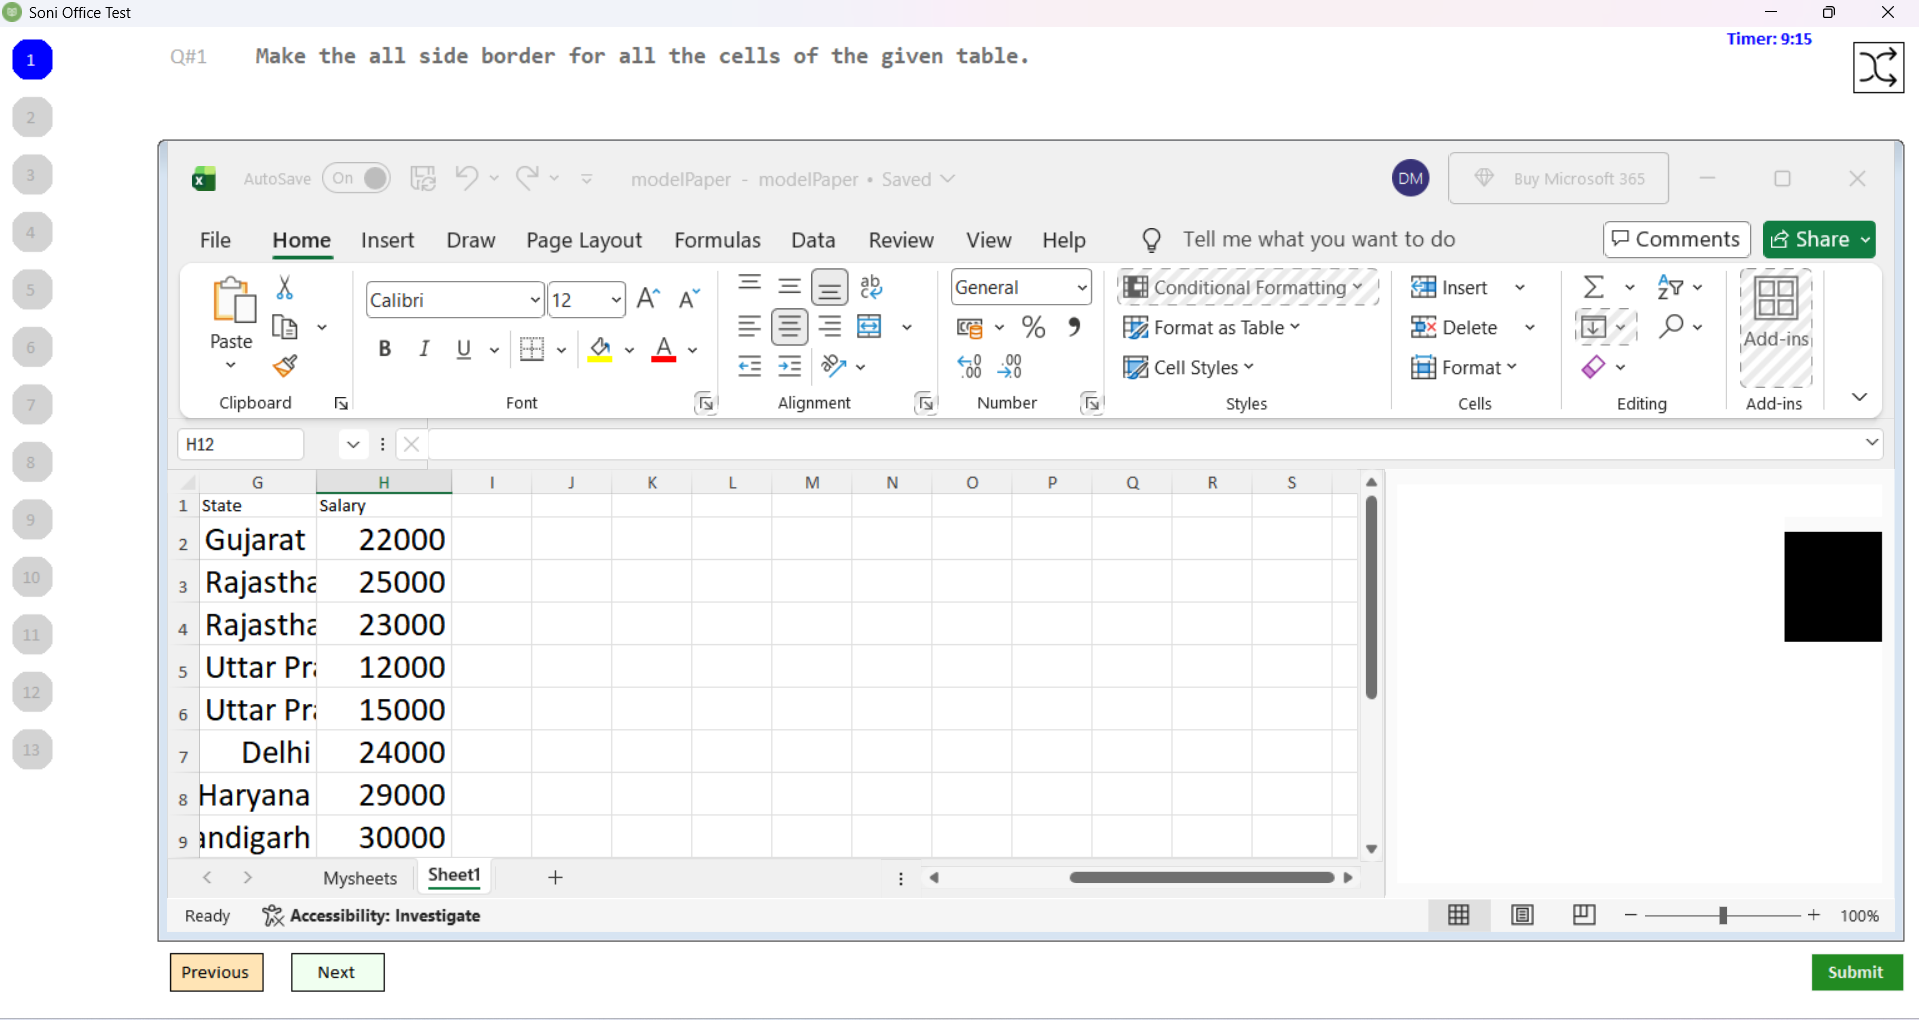Click the Increase Font Size icon
This screenshot has width=1919, height=1020.
tap(648, 299)
